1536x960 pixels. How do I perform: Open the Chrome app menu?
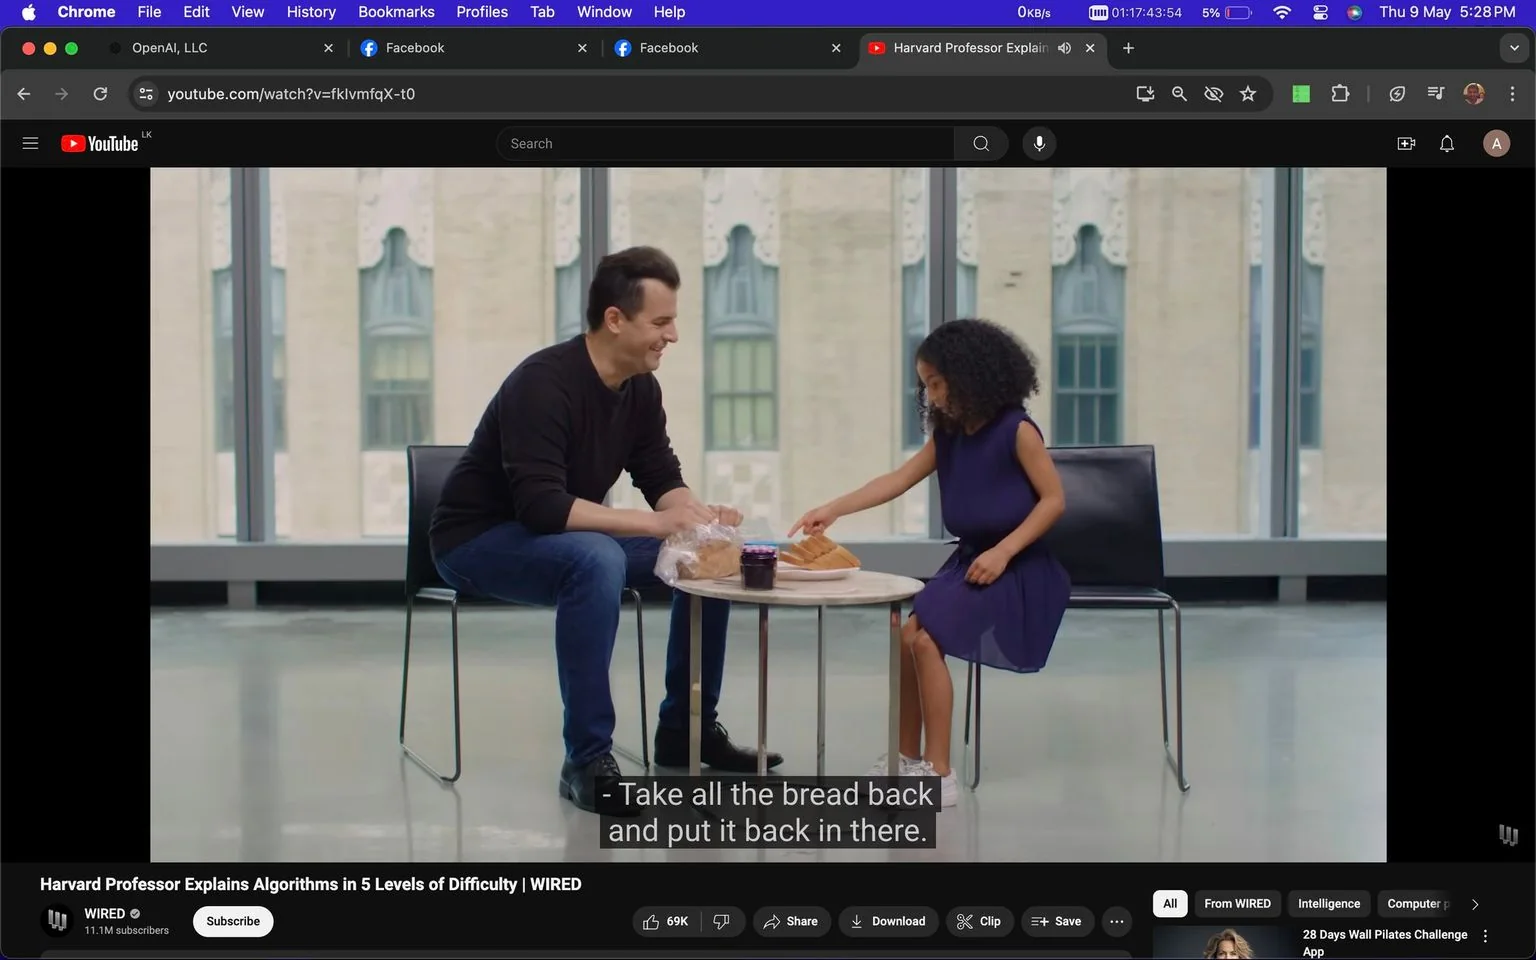click(x=86, y=12)
